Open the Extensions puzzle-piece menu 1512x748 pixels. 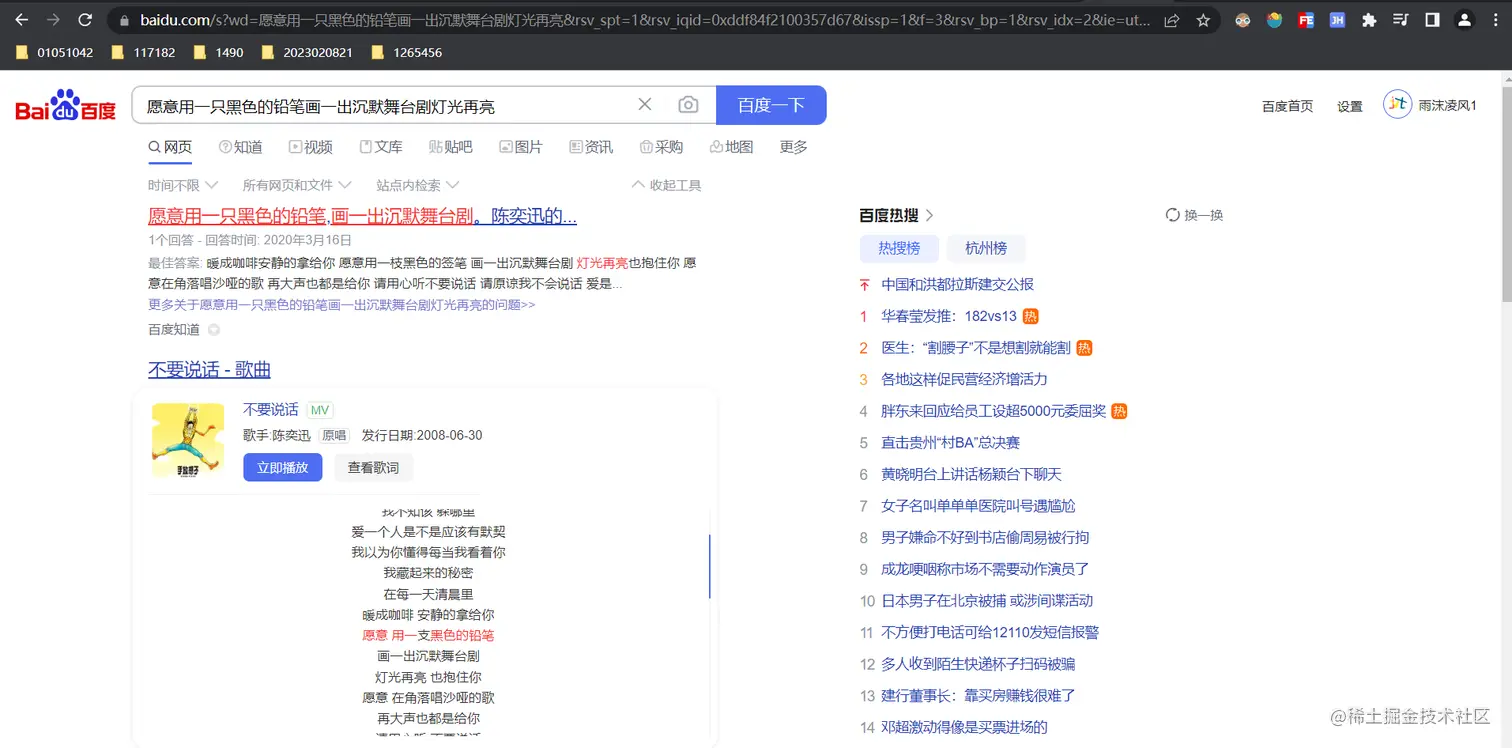pos(1369,20)
